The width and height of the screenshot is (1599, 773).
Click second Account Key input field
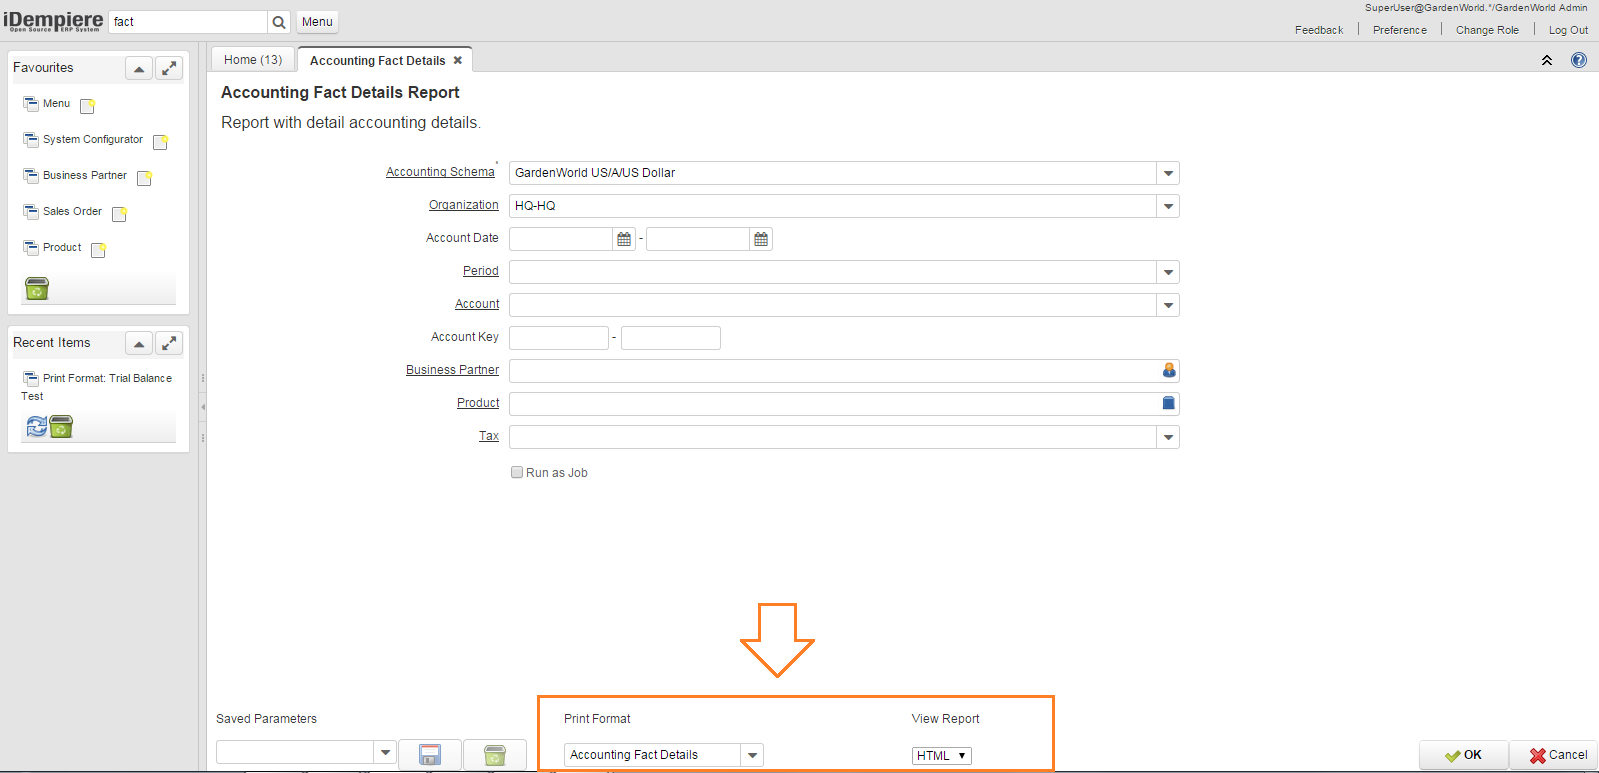(671, 338)
